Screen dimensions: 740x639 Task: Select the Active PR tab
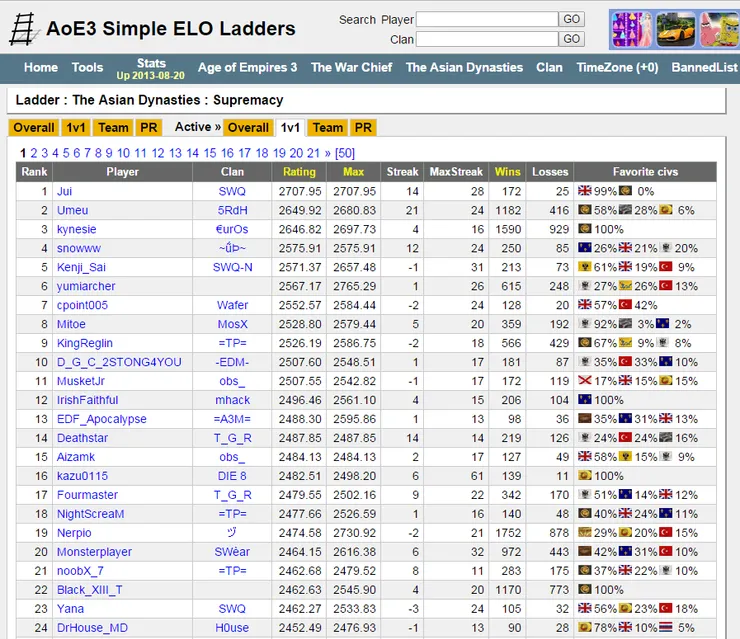click(363, 127)
